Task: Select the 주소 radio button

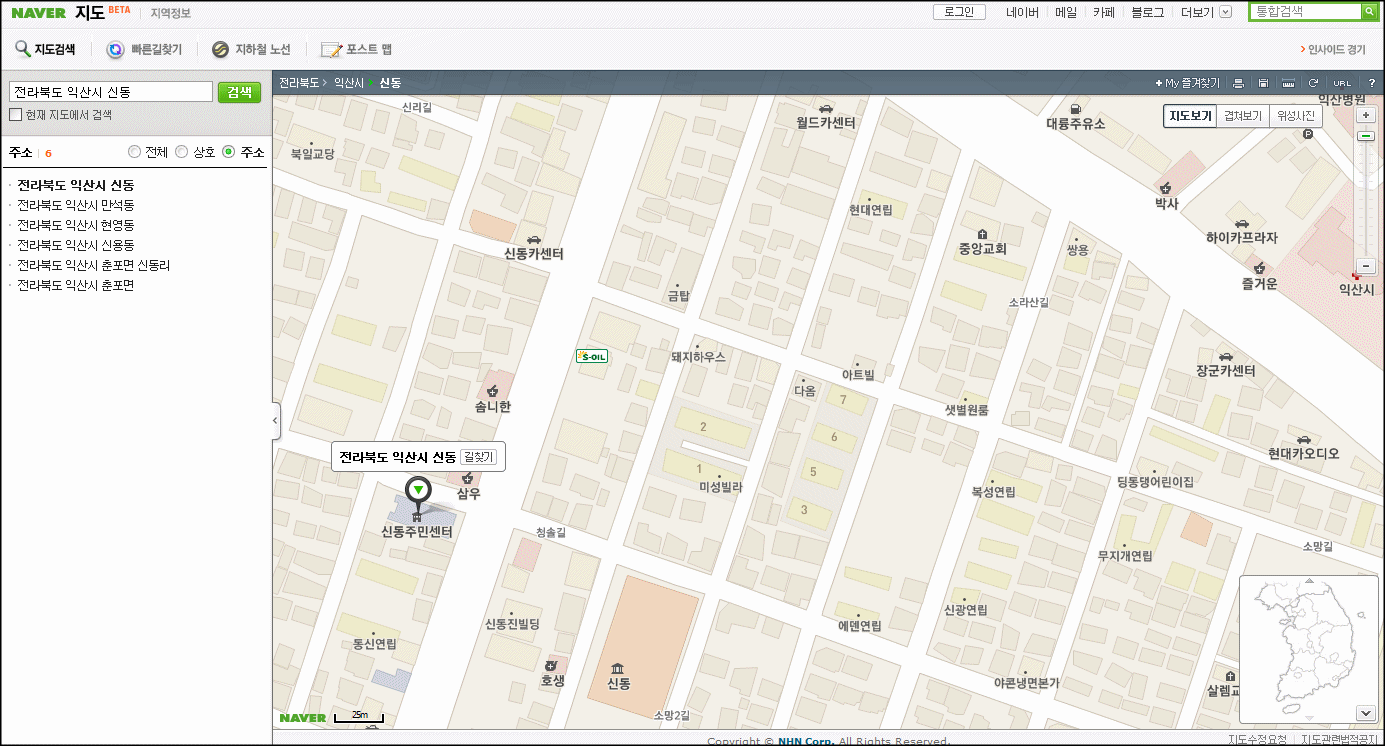Action: pos(229,152)
